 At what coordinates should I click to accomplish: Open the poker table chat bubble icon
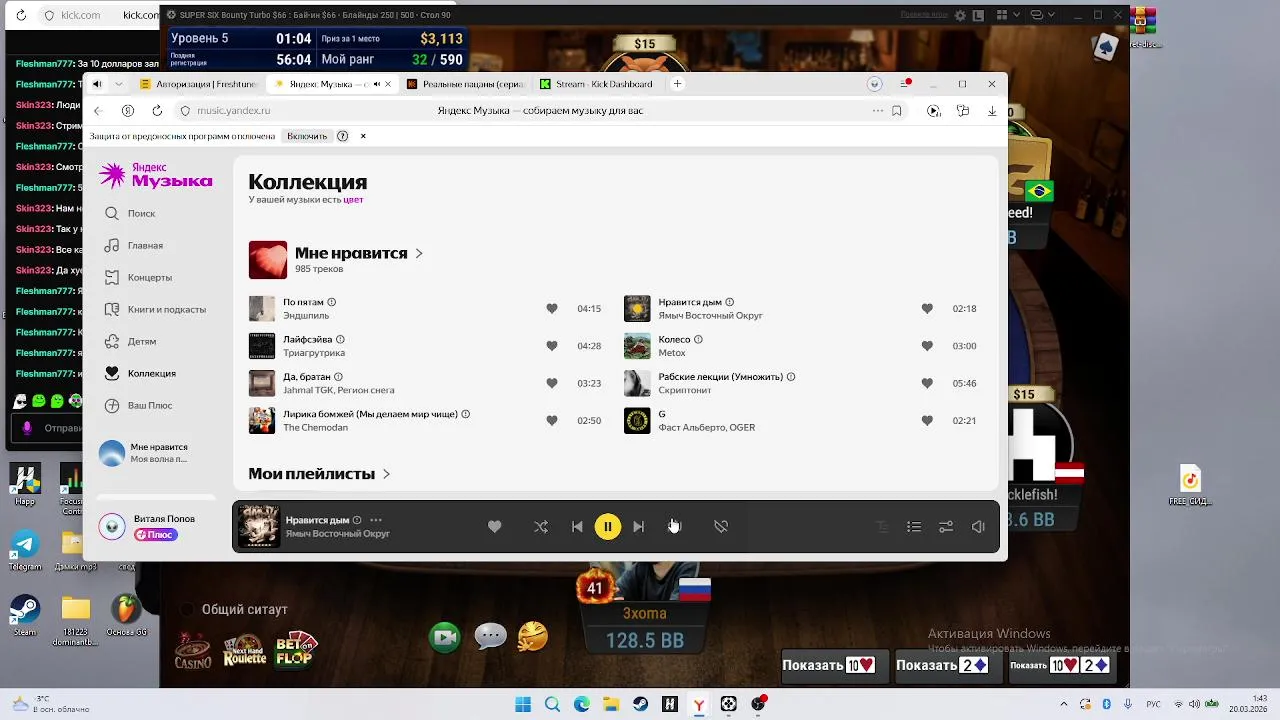point(490,636)
